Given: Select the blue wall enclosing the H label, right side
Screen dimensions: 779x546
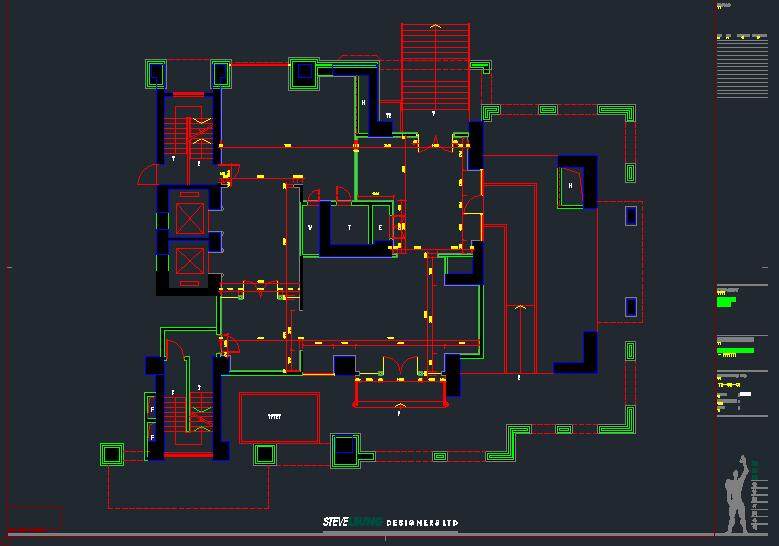Looking at the screenshot, I should coord(578,181).
